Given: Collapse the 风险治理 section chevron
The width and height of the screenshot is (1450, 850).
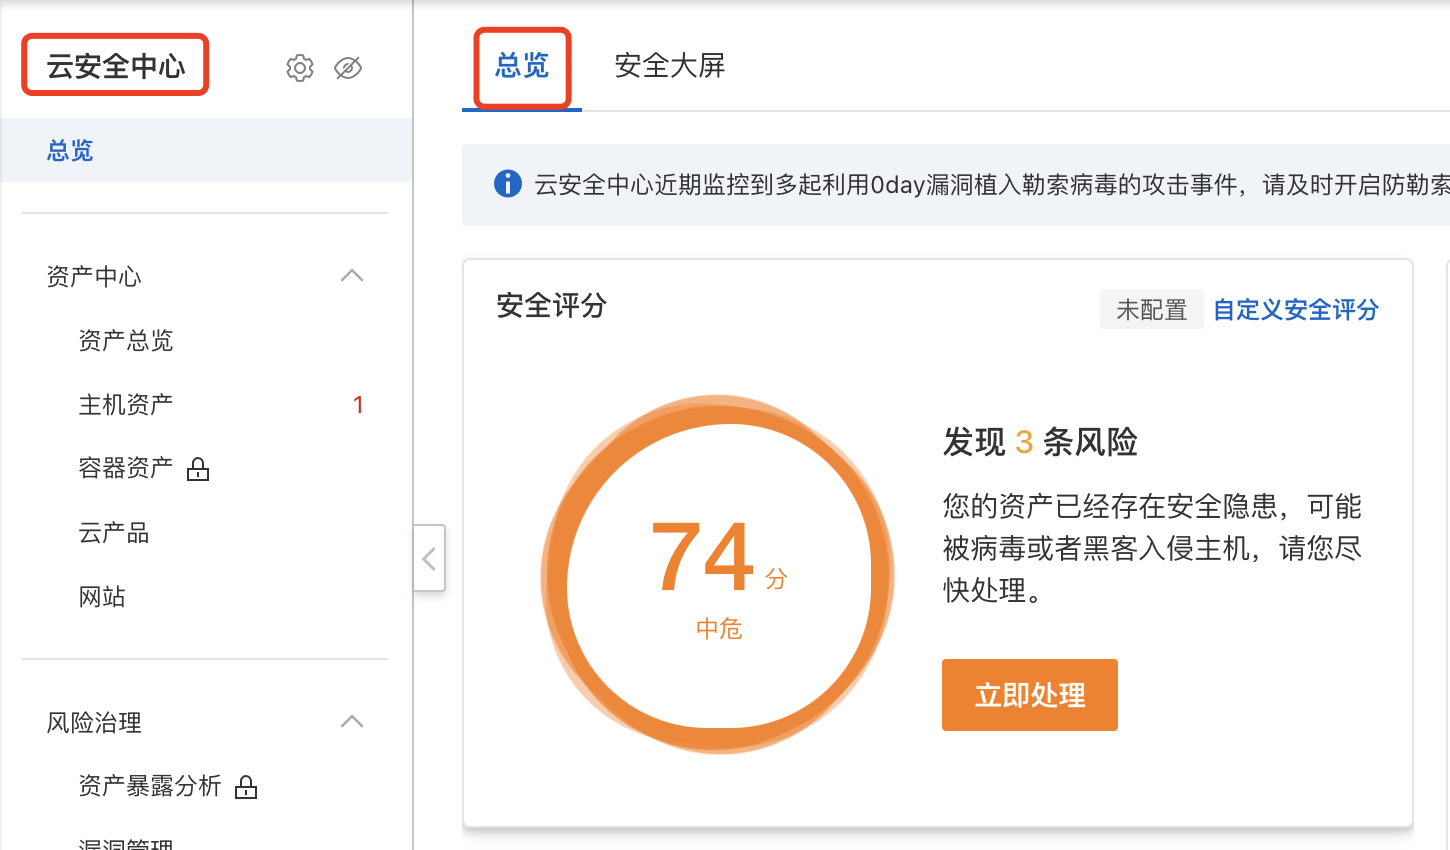Looking at the screenshot, I should (352, 722).
